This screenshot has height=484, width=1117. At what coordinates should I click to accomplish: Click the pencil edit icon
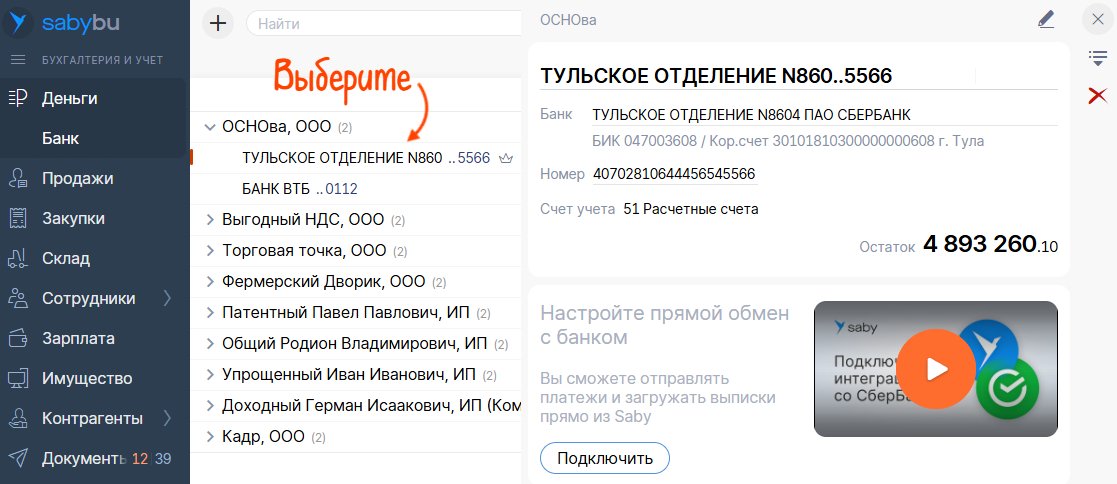tap(1046, 19)
